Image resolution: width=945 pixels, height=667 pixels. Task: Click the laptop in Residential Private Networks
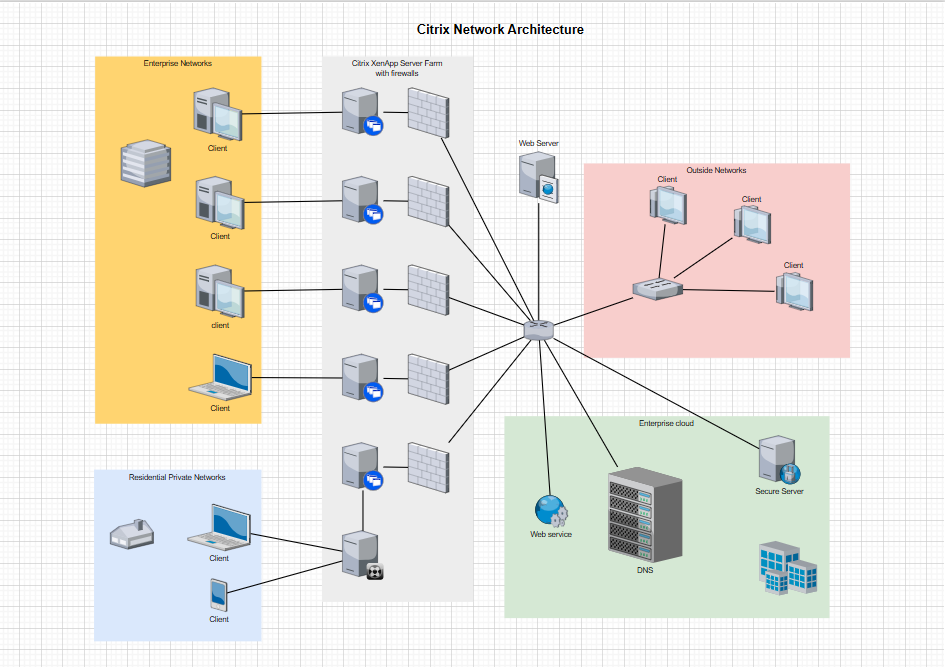(219, 527)
